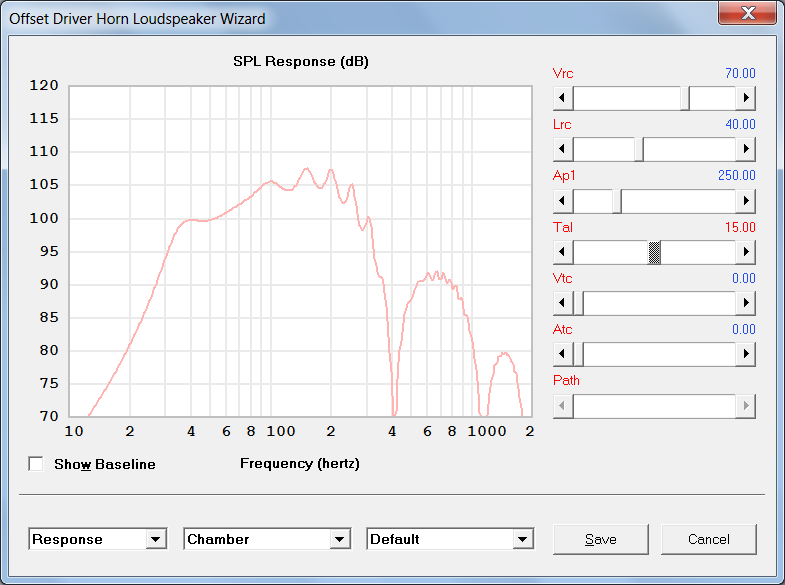The height and width of the screenshot is (585, 785).
Task: Click the Path slider left arrow
Action: click(x=563, y=406)
